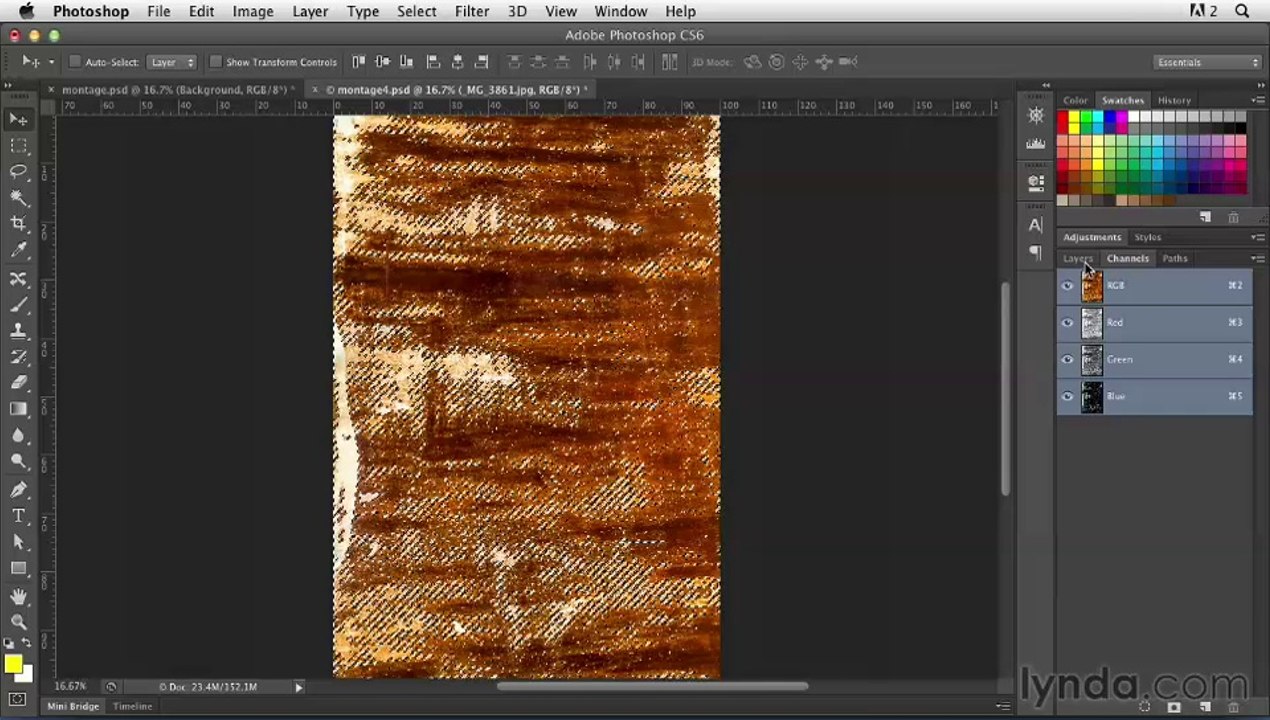1270x720 pixels.
Task: Open the Select menu
Action: pos(416,11)
